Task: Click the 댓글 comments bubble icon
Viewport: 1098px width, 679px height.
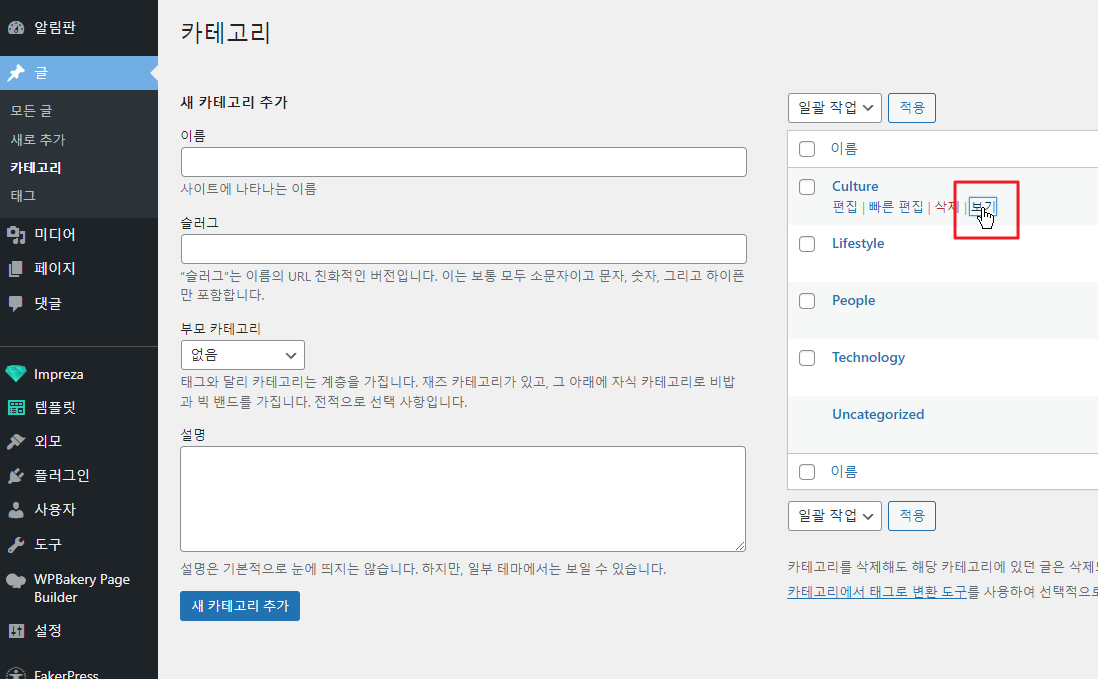Action: 16,303
